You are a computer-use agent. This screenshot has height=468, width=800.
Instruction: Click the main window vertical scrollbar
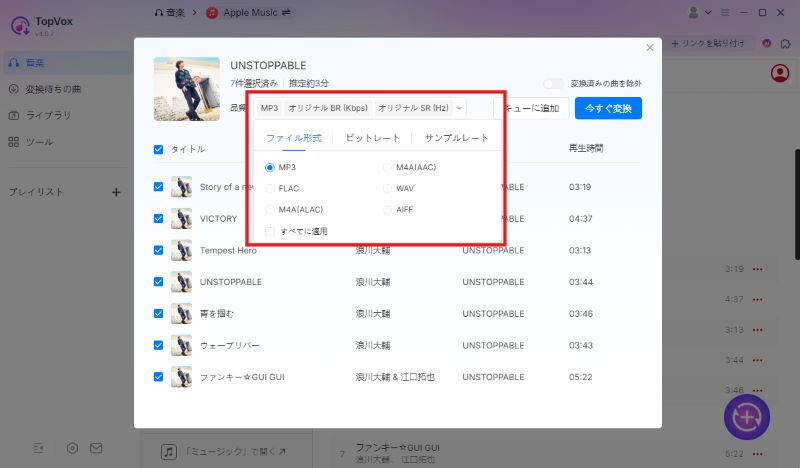click(x=797, y=204)
